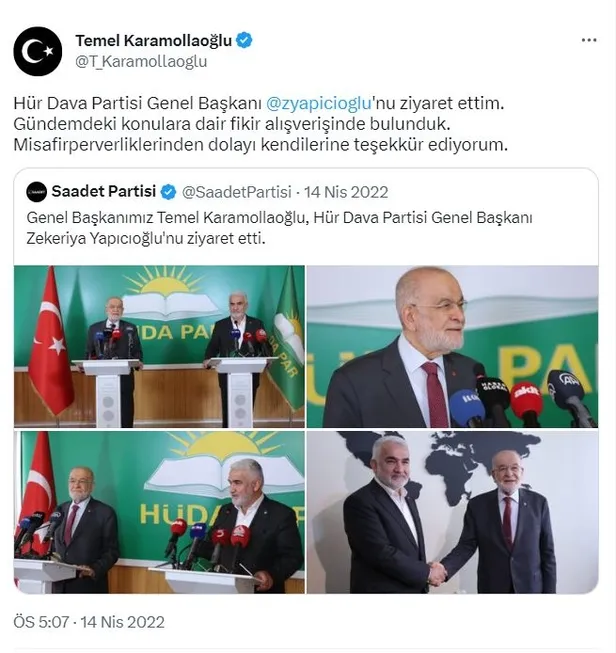Click the verified badge next to Saadet Partisi

click(168, 192)
